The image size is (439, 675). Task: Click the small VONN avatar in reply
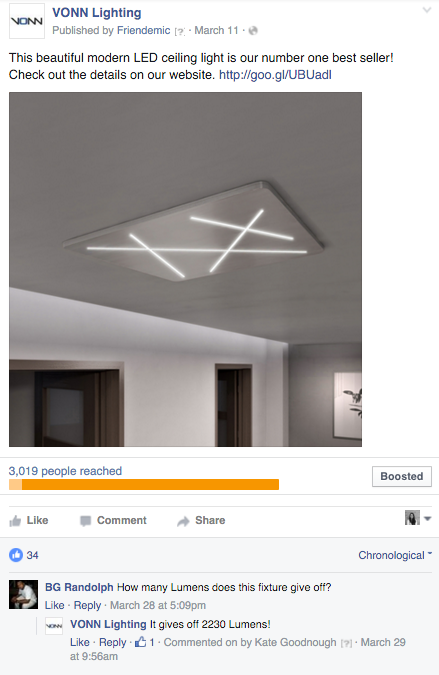click(x=54, y=626)
